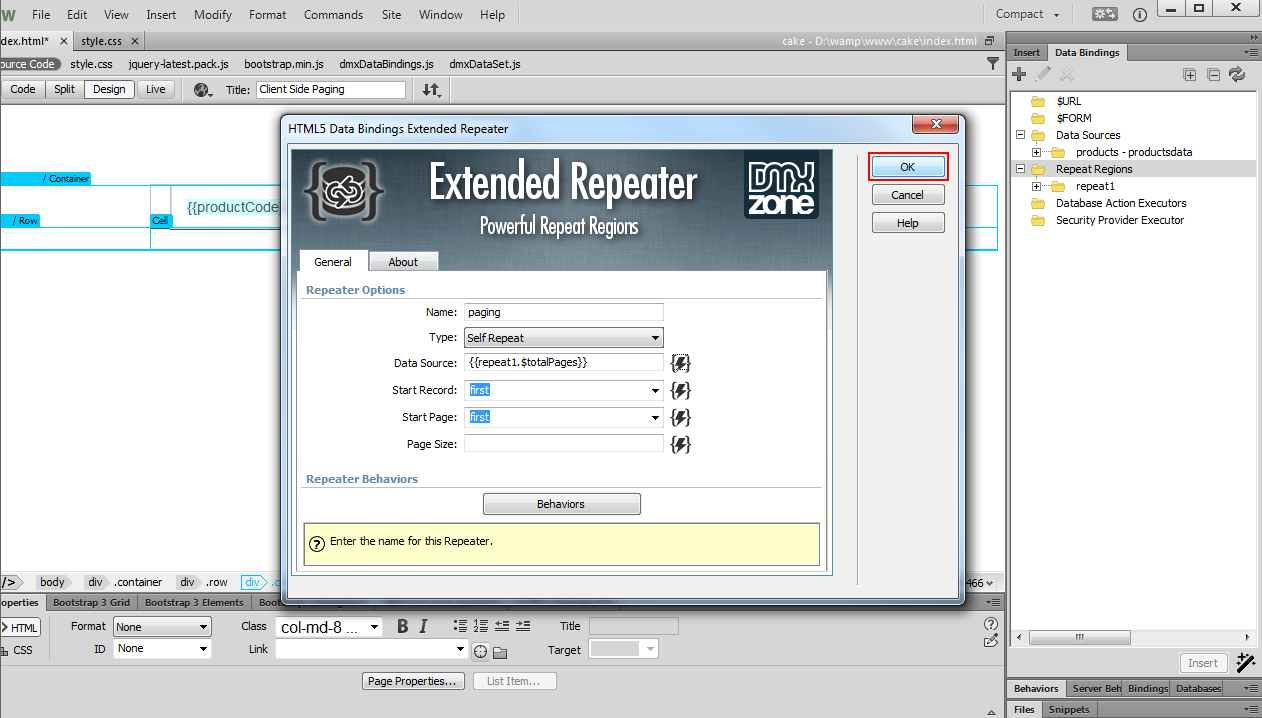Expand the repeat1 tree node
The width and height of the screenshot is (1262, 718).
1038,186
